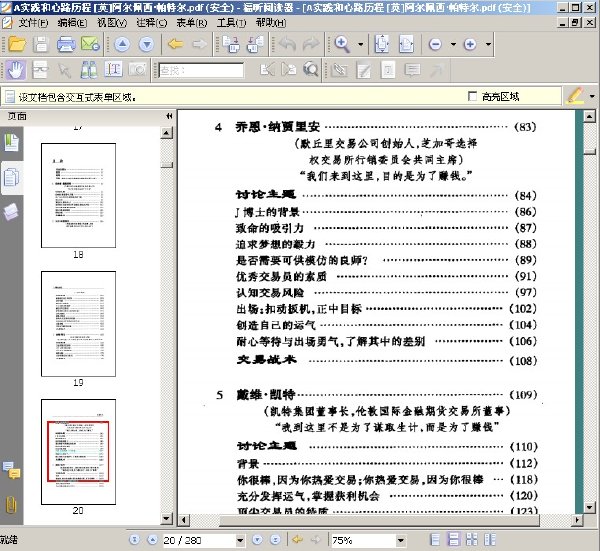Go to last page status bar button
Image resolution: width=600 pixels, height=551 pixels.
click(x=275, y=540)
